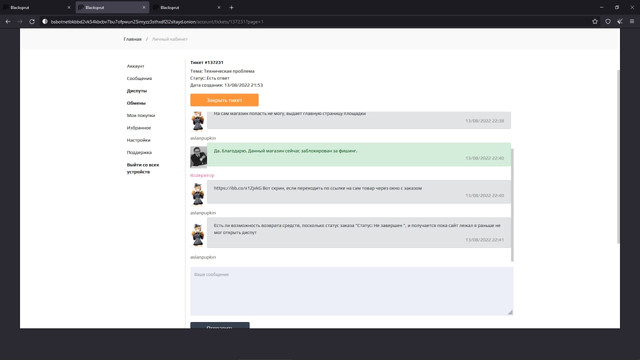Viewport: 640px width, 360px height.
Task: Open Настройки in the sidebar
Action: pyautogui.click(x=138, y=140)
